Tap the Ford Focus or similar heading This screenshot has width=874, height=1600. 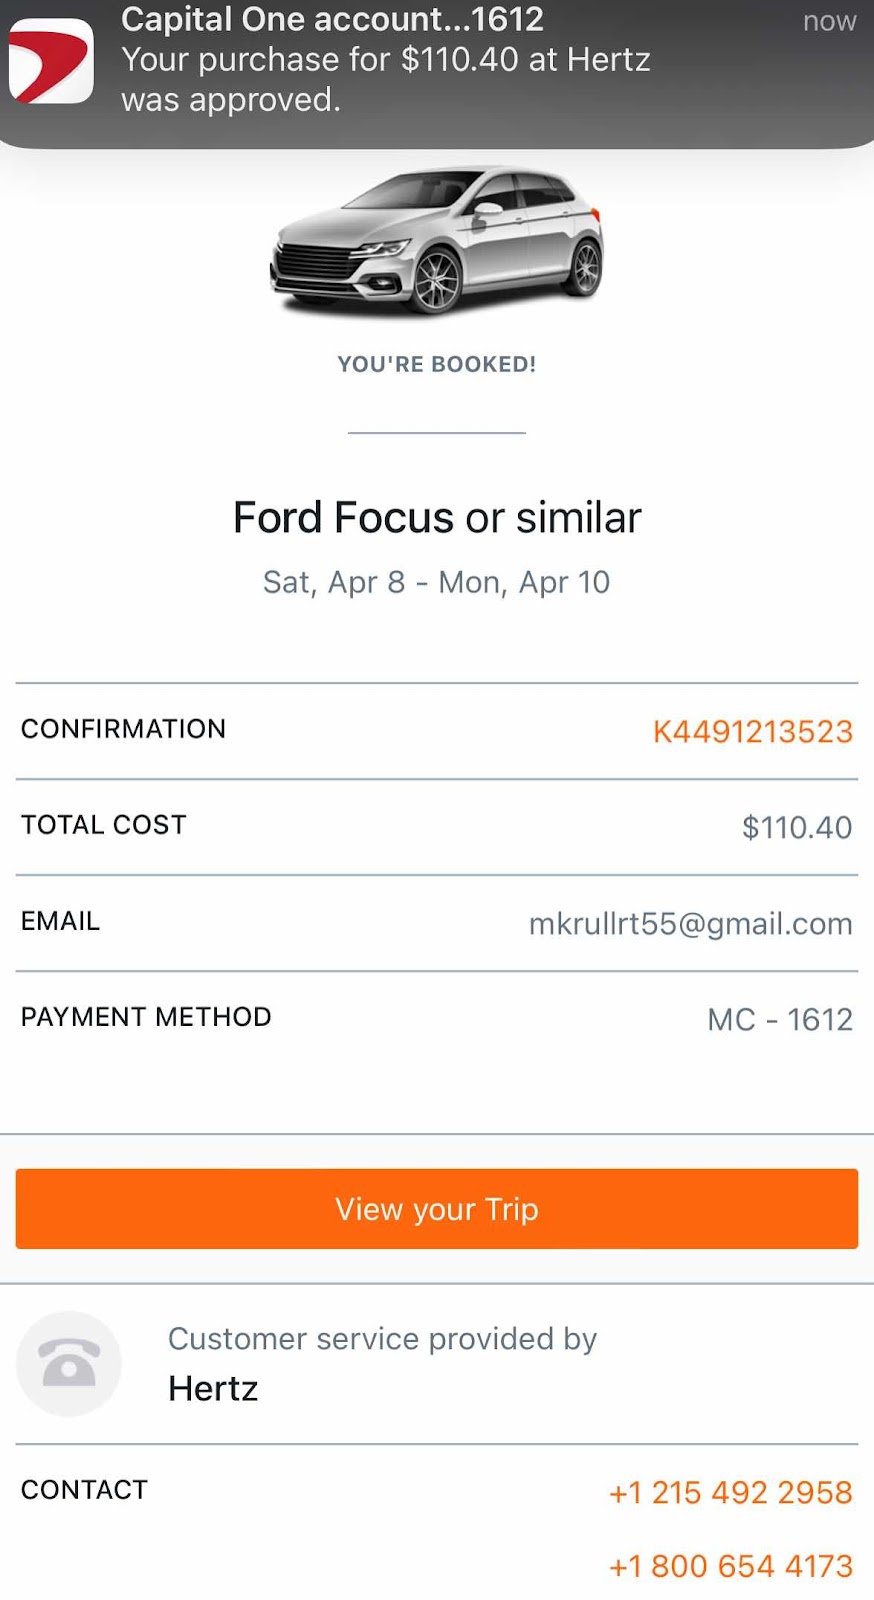(x=437, y=517)
